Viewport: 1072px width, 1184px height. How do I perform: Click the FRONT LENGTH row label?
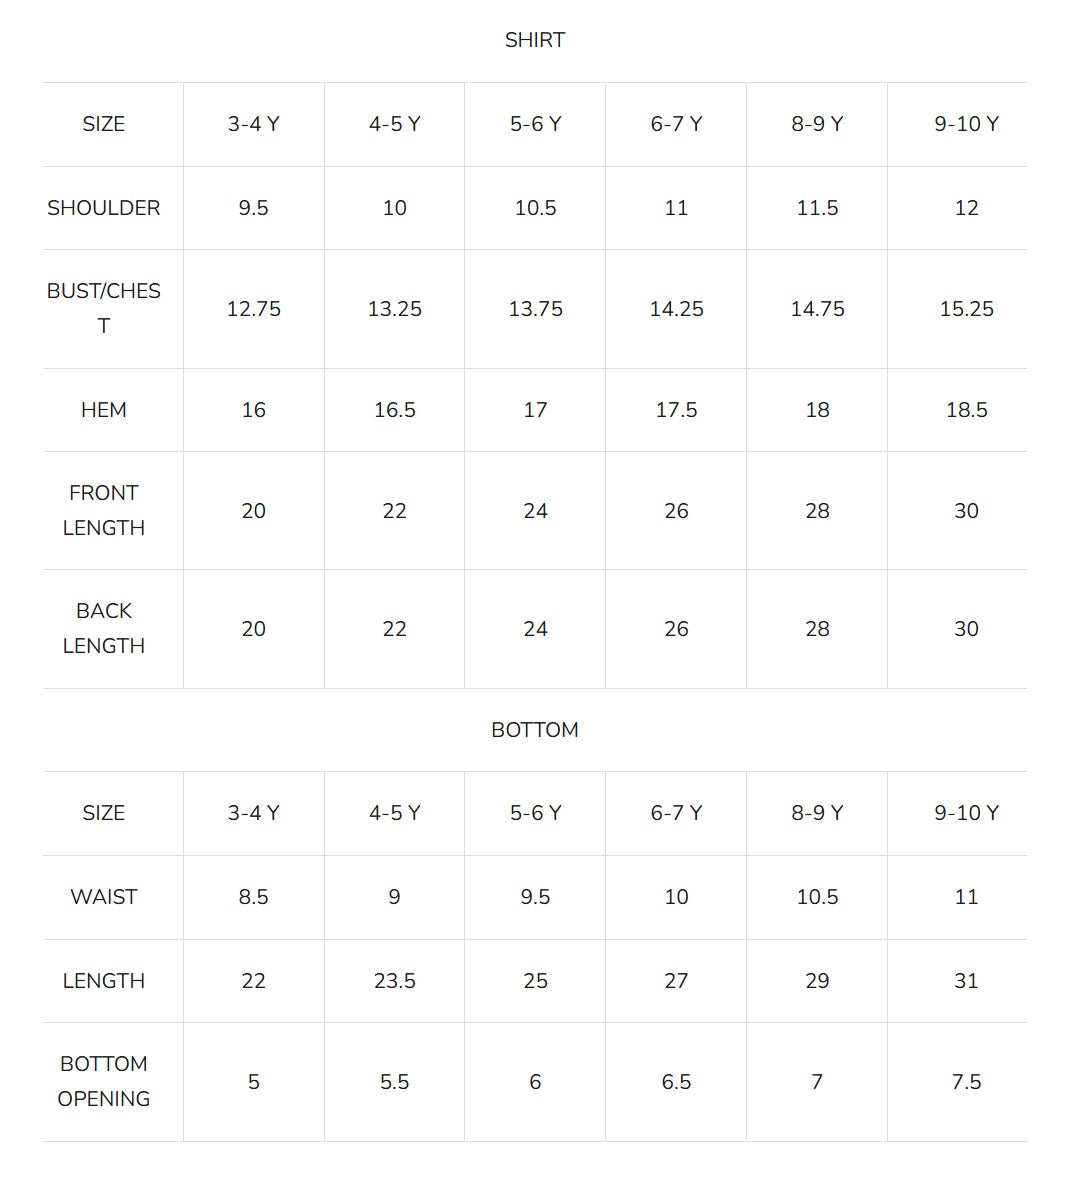(103, 510)
